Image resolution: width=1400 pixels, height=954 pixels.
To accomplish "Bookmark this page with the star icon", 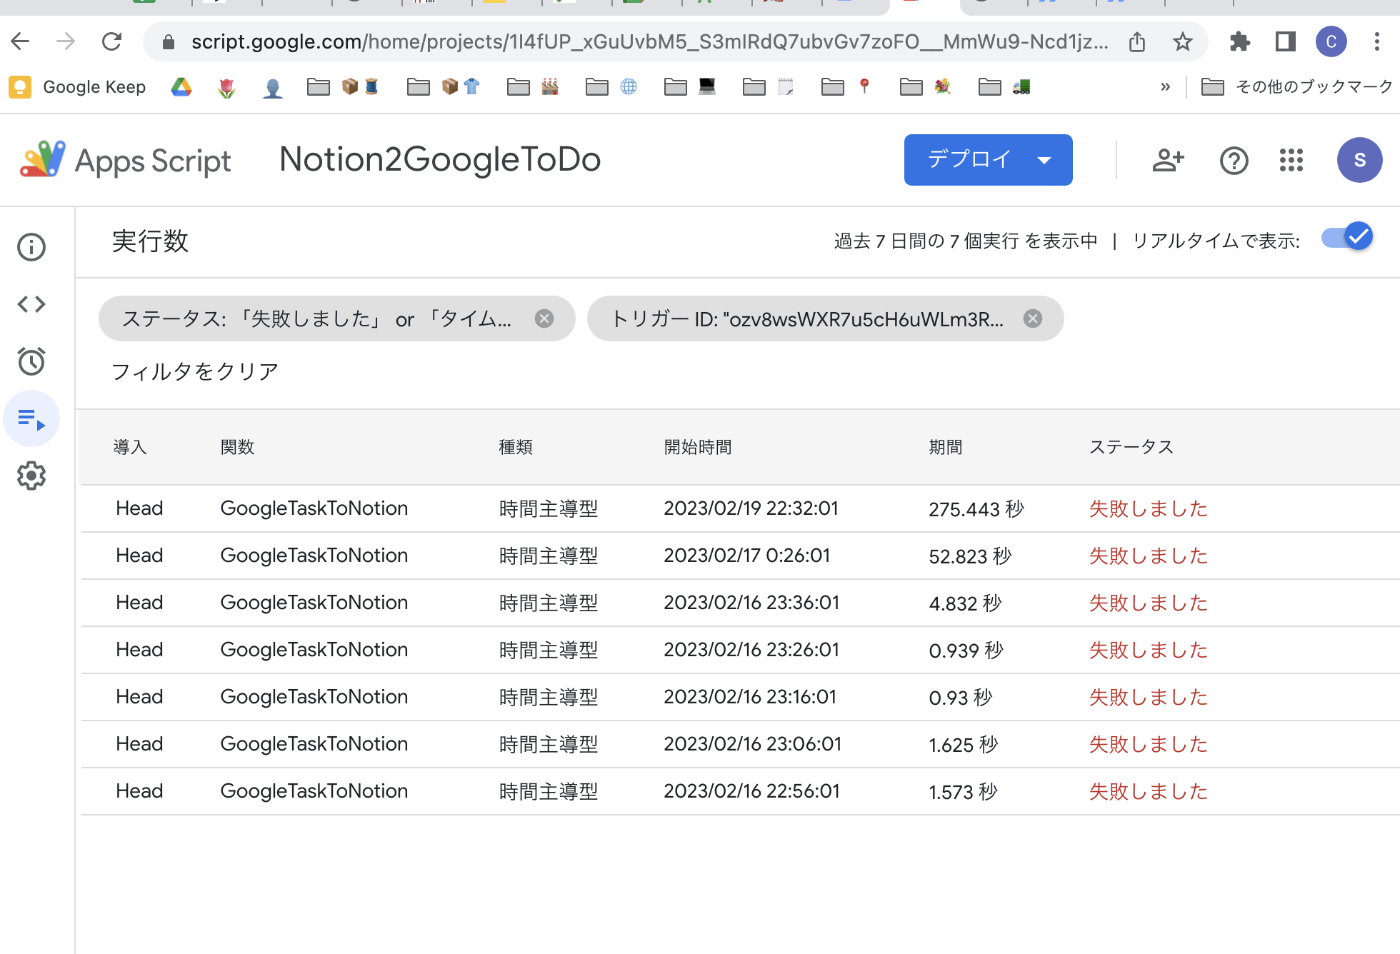I will [1183, 41].
